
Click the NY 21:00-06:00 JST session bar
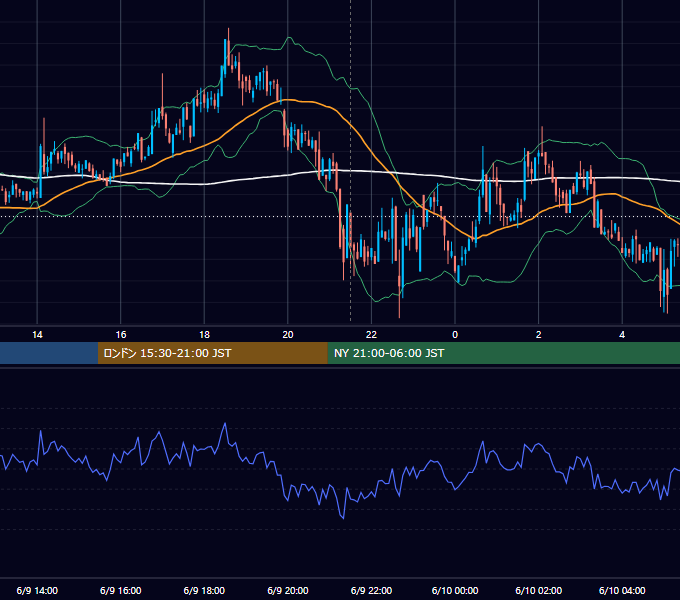click(503, 353)
